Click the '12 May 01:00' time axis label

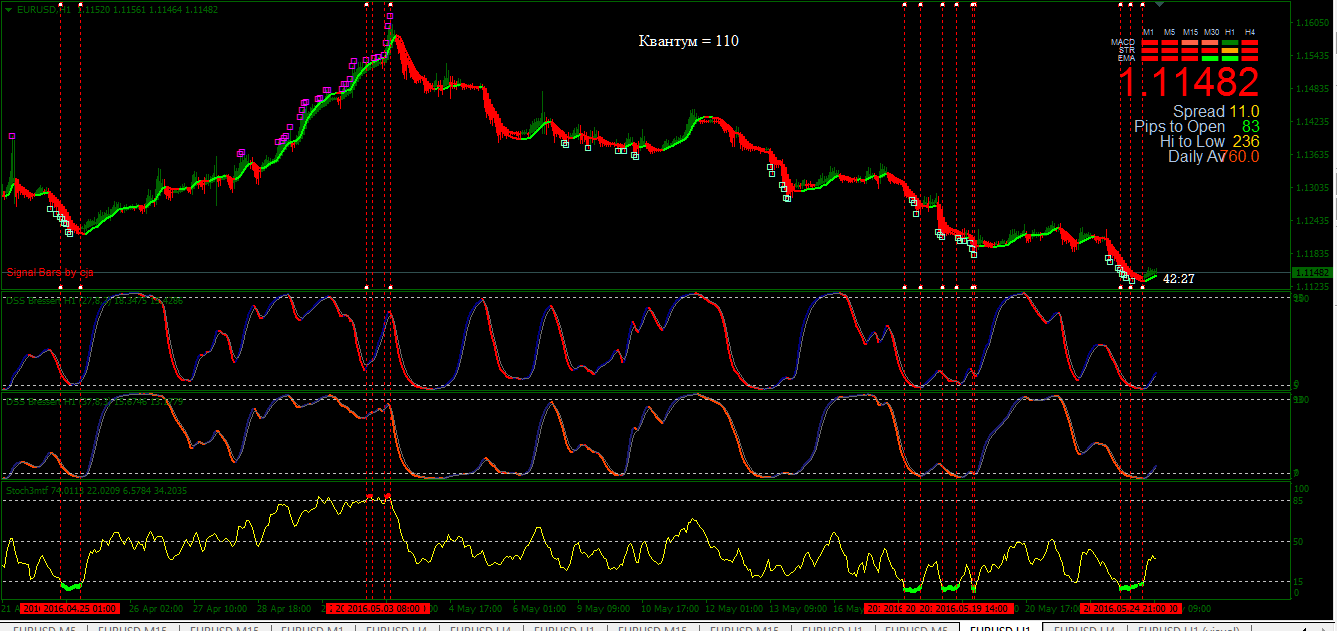[x=735, y=608]
